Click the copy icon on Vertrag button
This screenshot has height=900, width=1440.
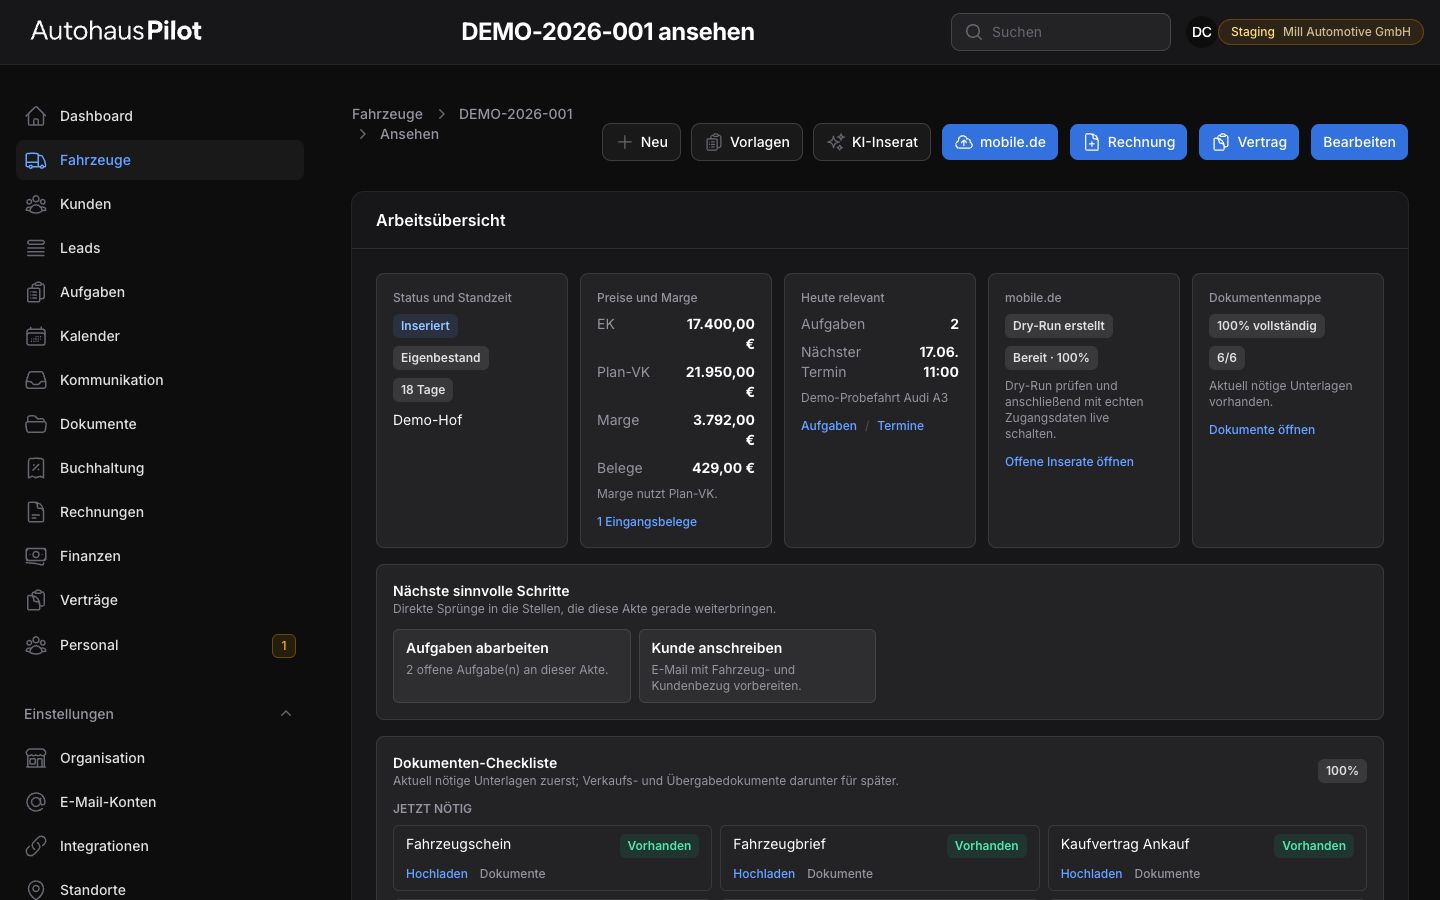point(1221,142)
